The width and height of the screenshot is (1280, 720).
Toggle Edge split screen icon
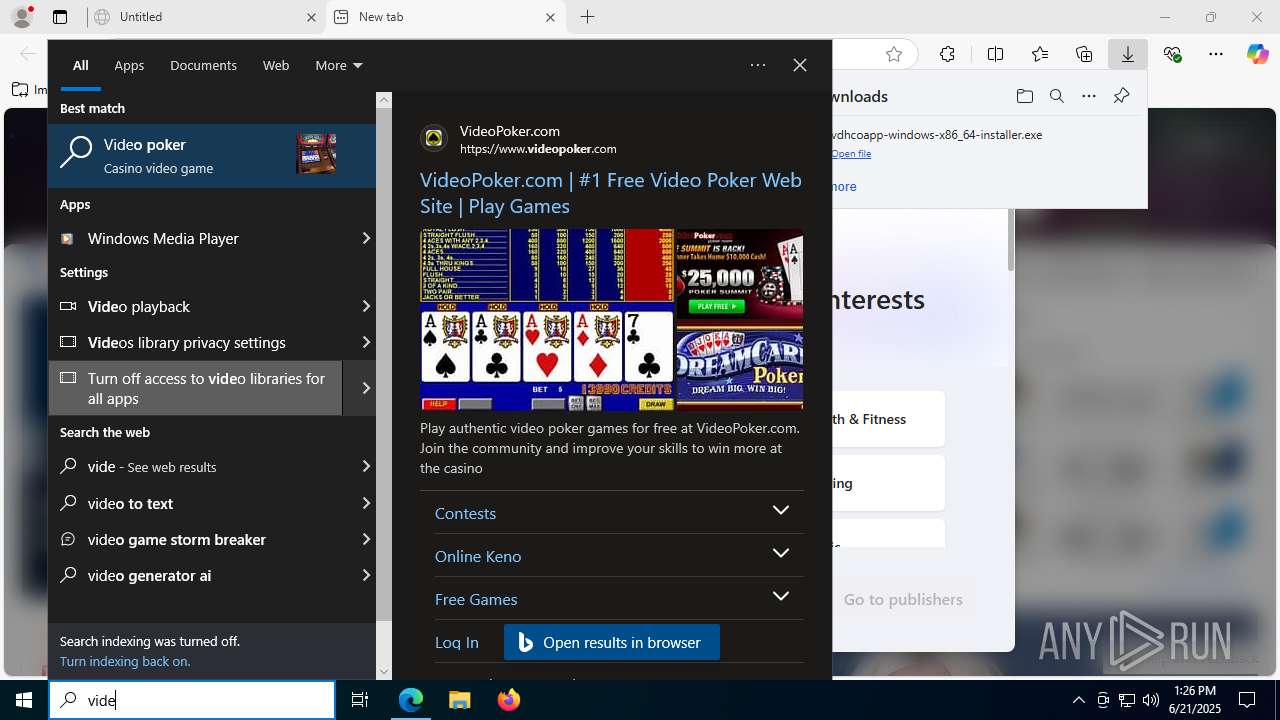[995, 55]
